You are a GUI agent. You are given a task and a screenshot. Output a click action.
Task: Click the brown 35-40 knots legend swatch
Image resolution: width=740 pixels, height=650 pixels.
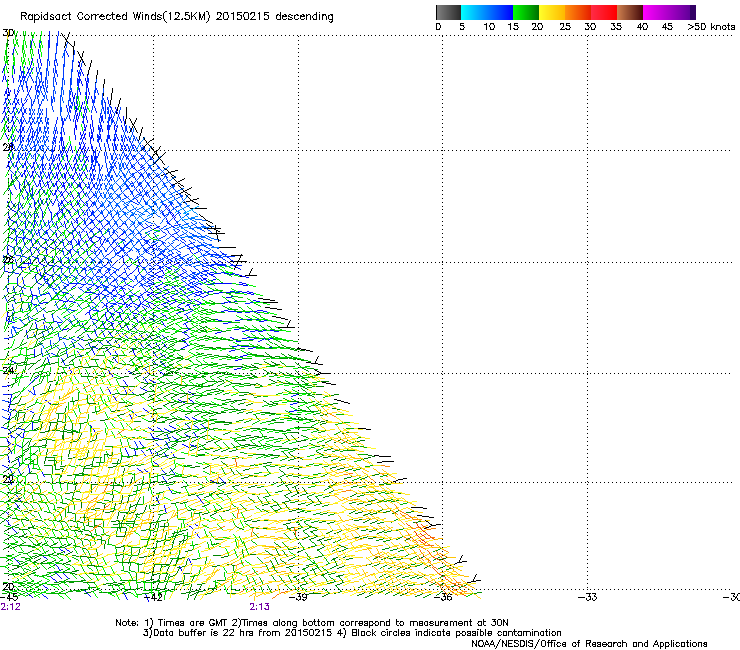pyautogui.click(x=630, y=12)
